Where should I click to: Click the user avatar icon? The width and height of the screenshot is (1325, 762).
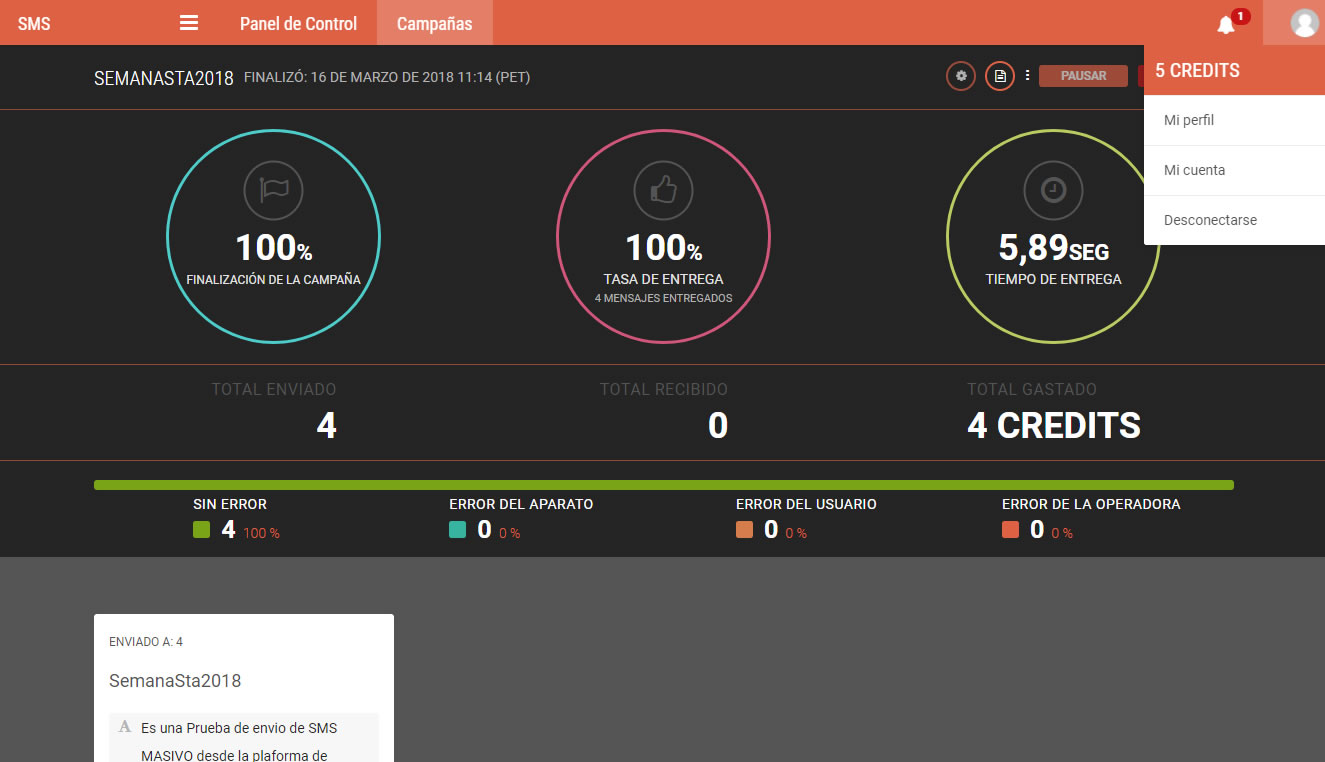[1304, 23]
